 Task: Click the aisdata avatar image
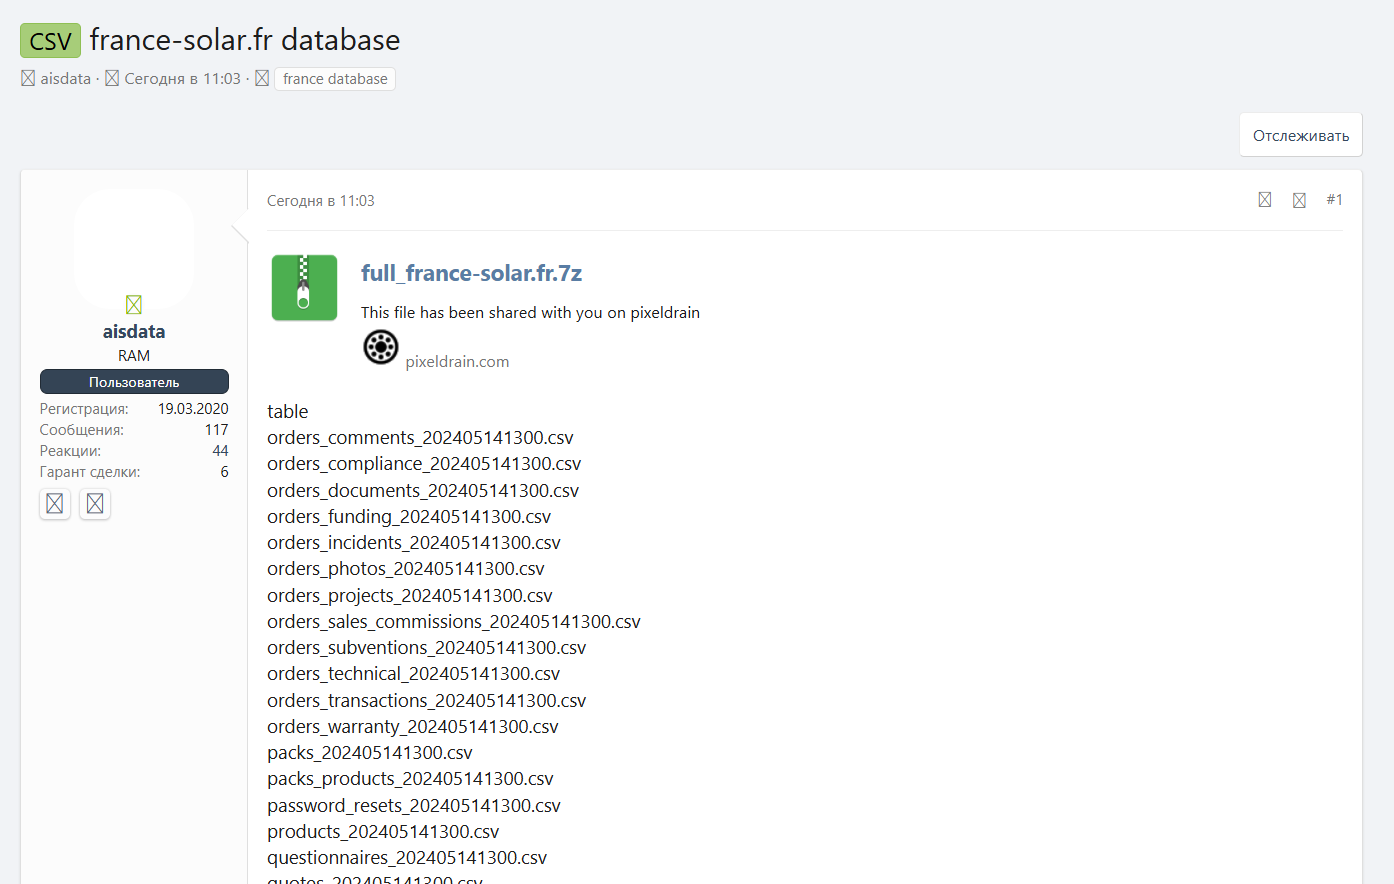coord(134,245)
